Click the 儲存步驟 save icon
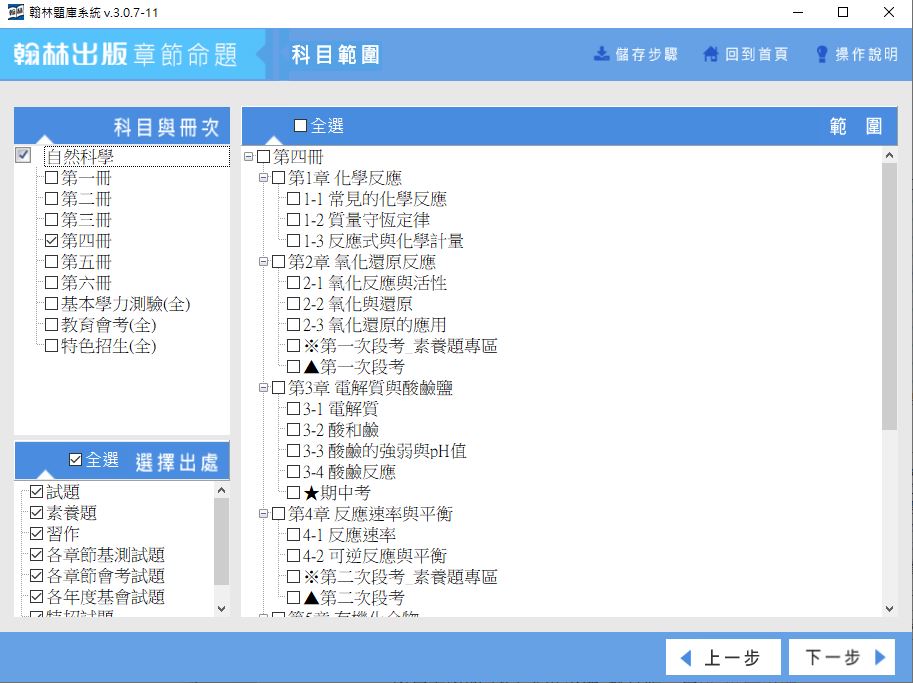 (x=601, y=54)
